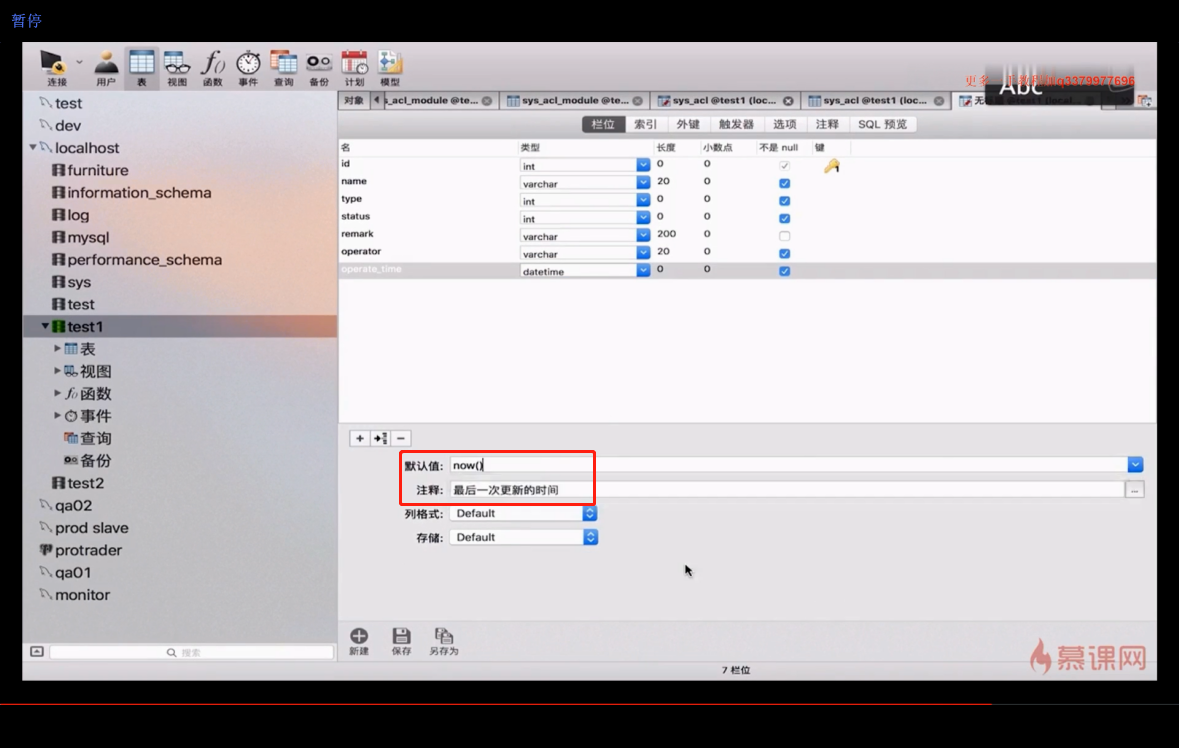Viewport: 1179px width, 748px height.
Task: Open datetime type dropdown for operate_time
Action: point(643,271)
